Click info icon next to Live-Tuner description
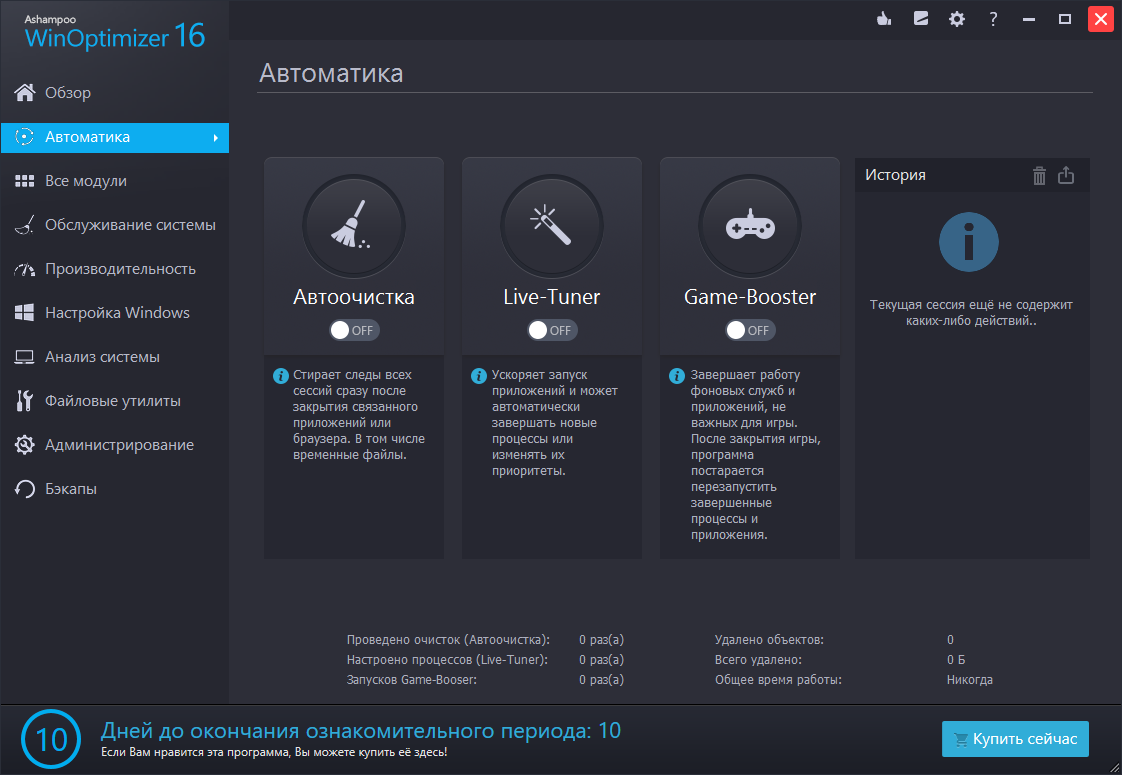Image resolution: width=1122 pixels, height=775 pixels. tap(479, 376)
